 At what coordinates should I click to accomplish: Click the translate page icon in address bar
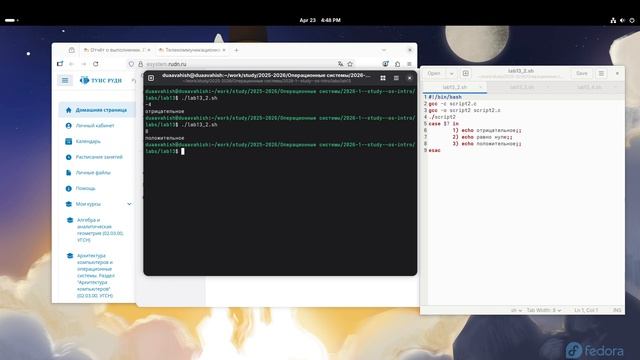tap(340, 64)
